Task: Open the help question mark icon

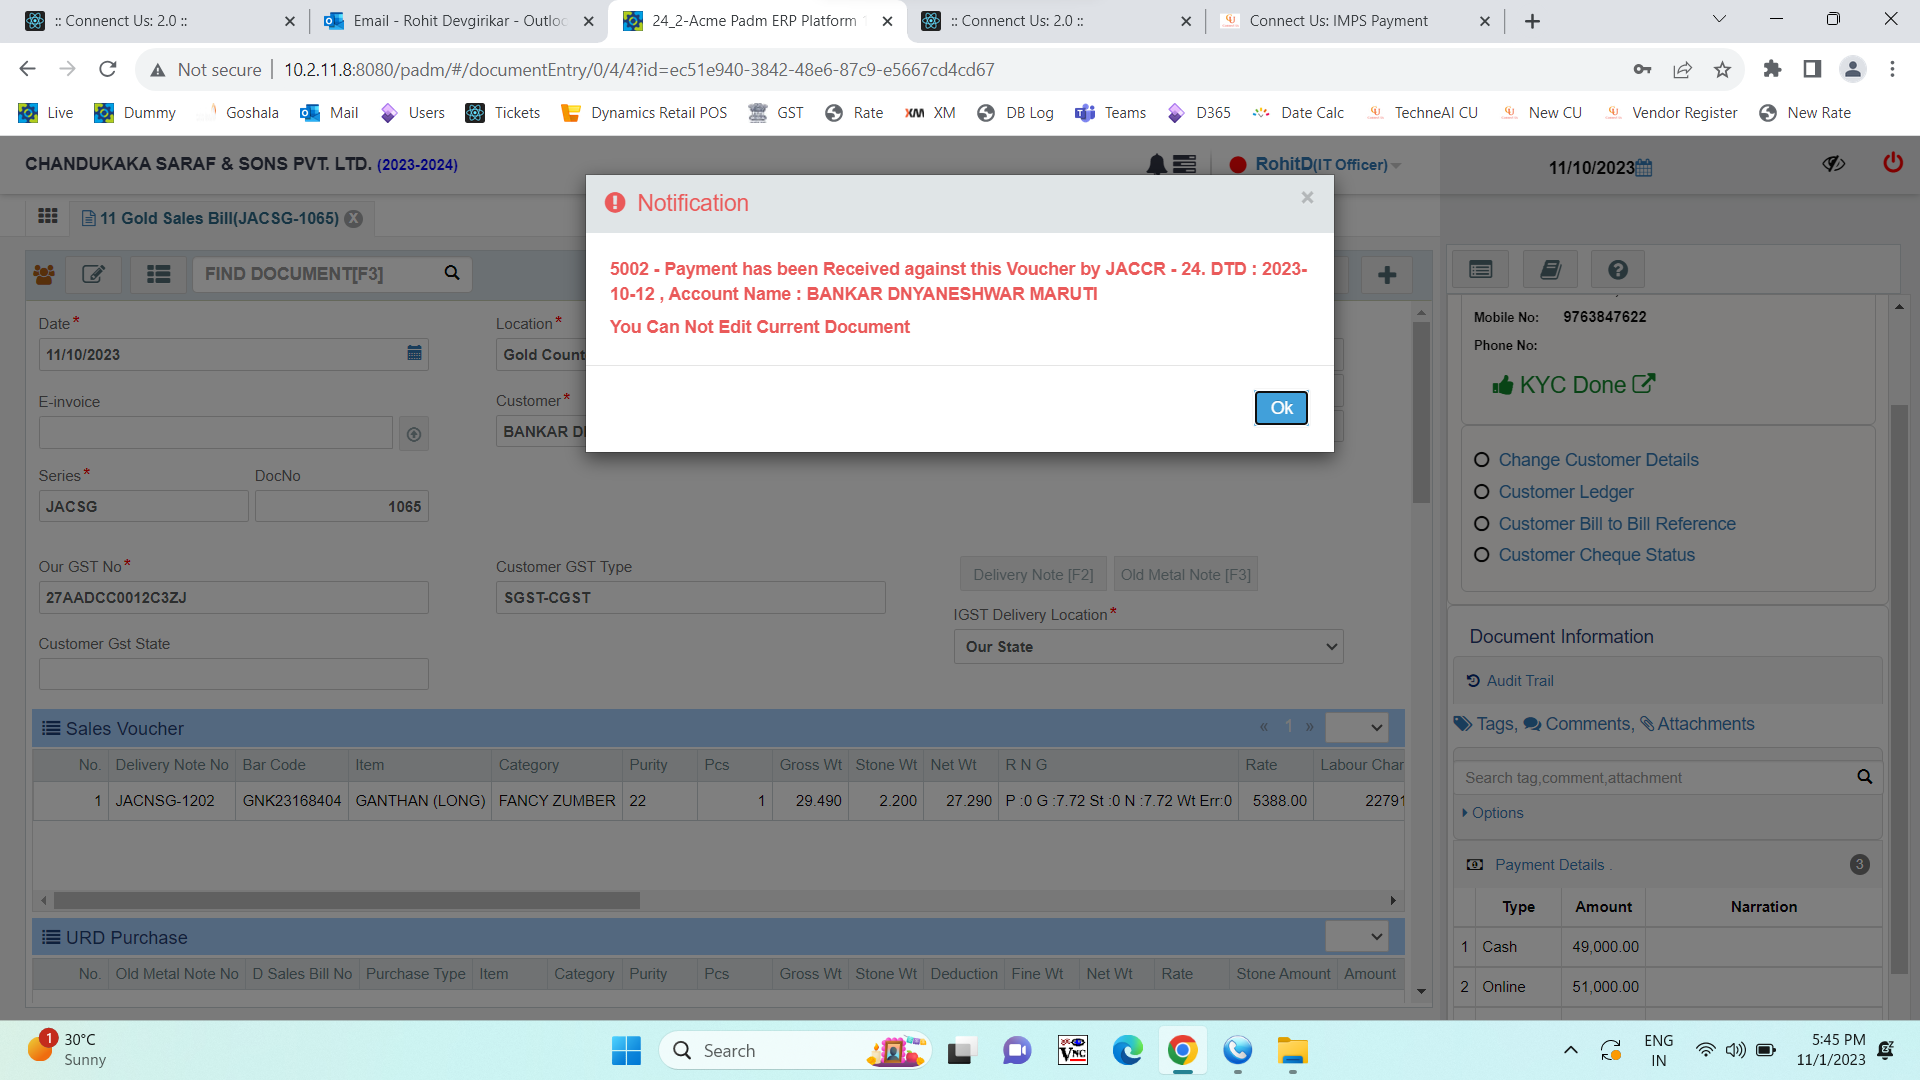Action: pos(1618,269)
